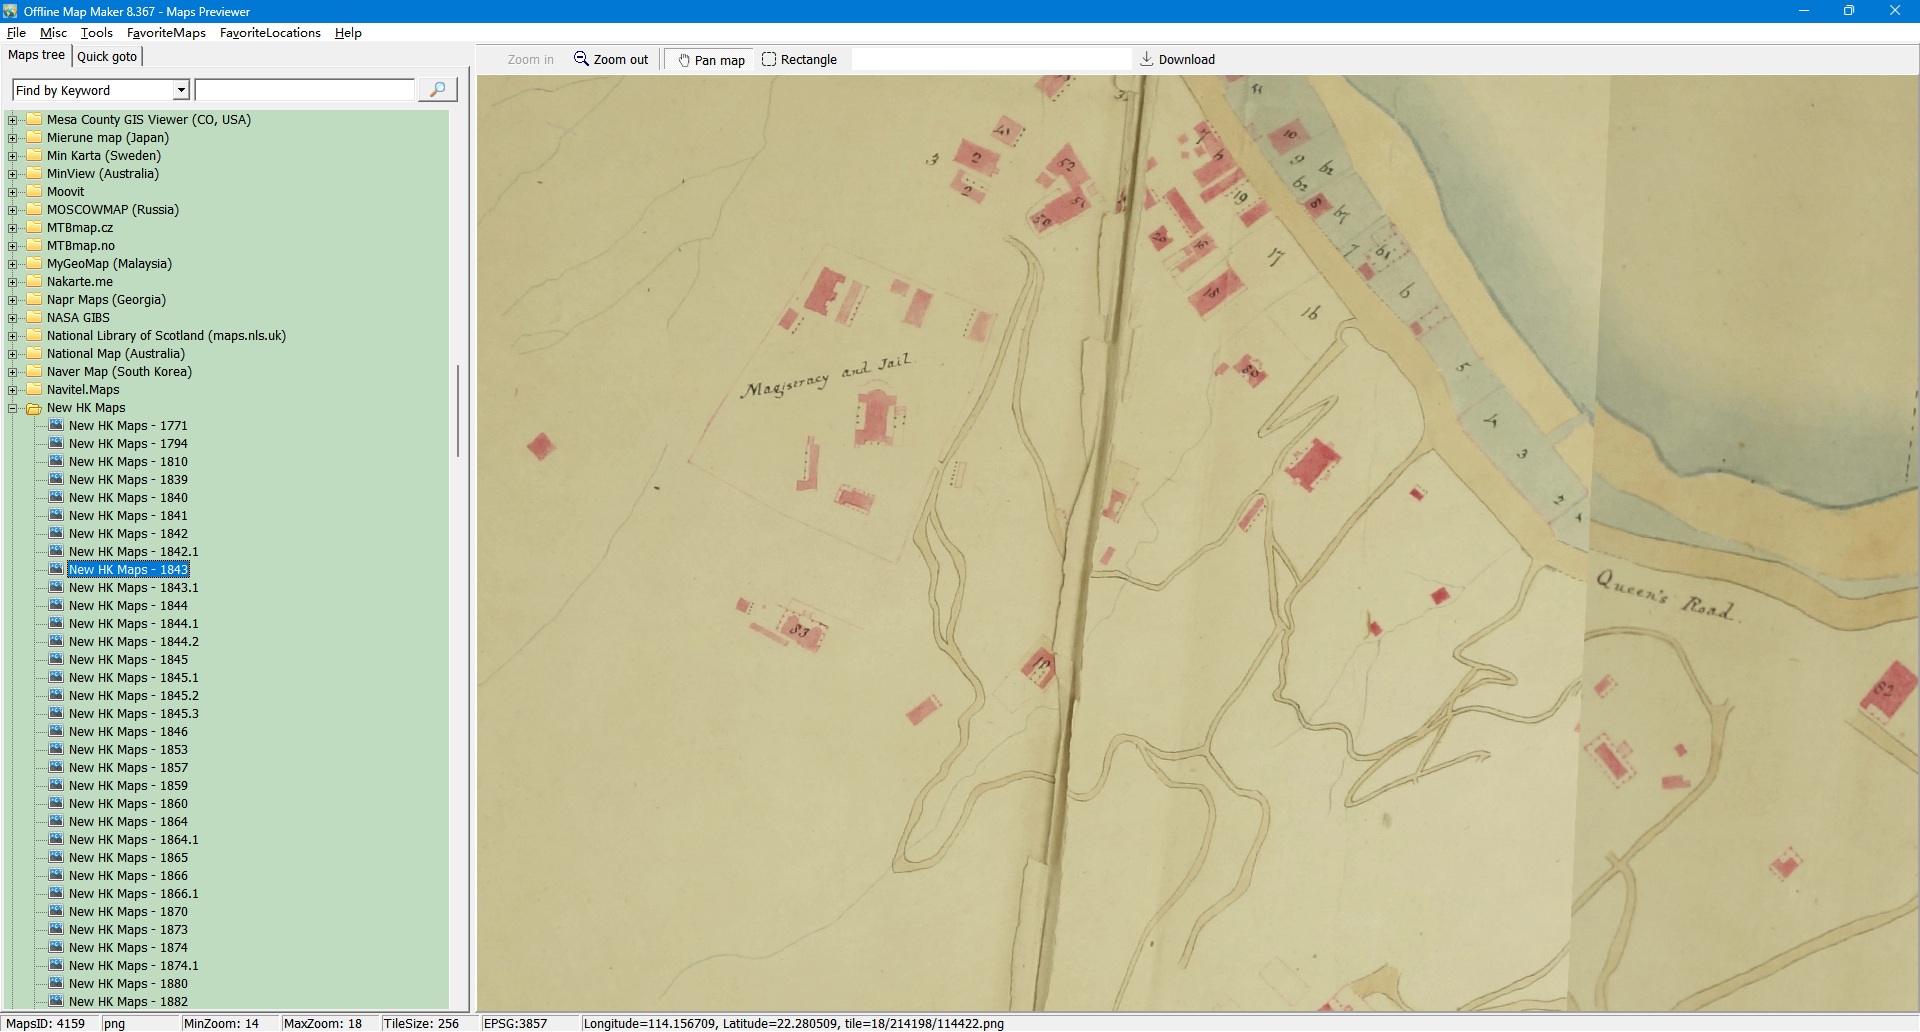Click the open folder icon of New HK Maps

(x=34, y=408)
